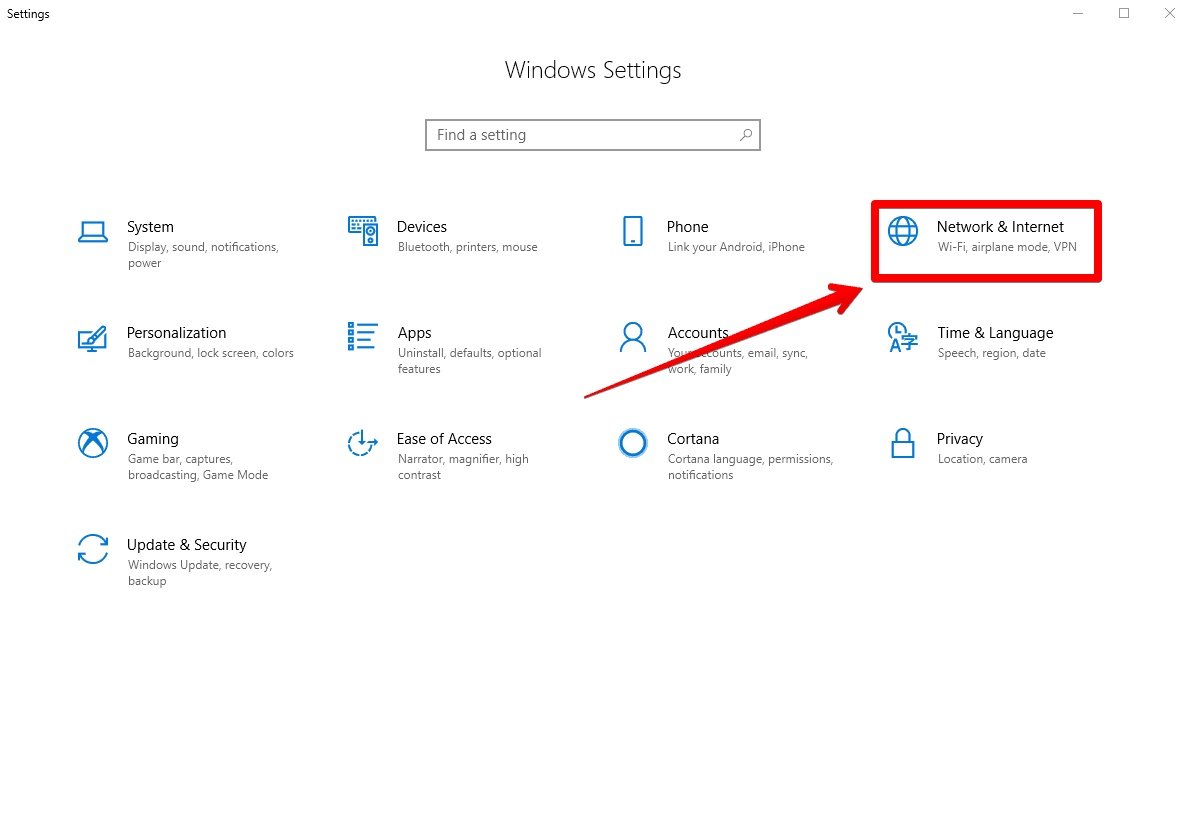Select the Cortana circle icon
Viewport: 1186px width, 823px height.
[633, 443]
